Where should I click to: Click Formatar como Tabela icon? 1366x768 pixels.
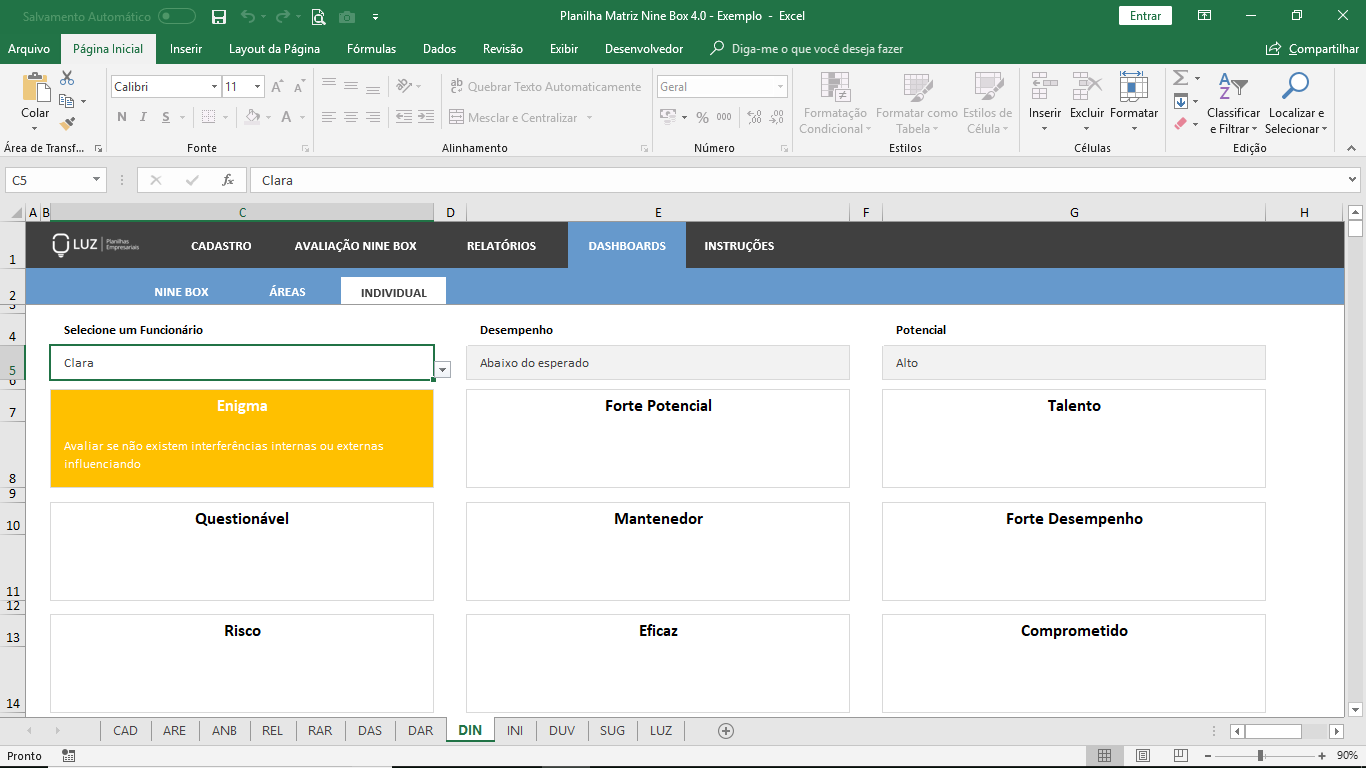coord(918,87)
